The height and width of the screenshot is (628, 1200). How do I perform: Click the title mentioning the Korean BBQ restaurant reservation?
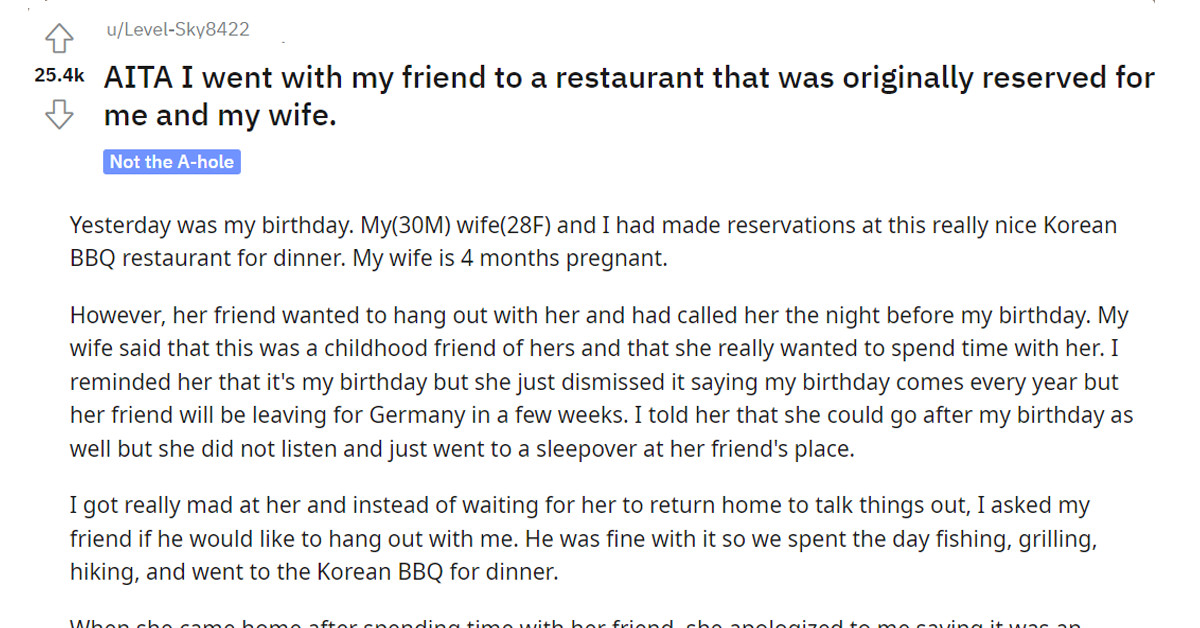[628, 95]
